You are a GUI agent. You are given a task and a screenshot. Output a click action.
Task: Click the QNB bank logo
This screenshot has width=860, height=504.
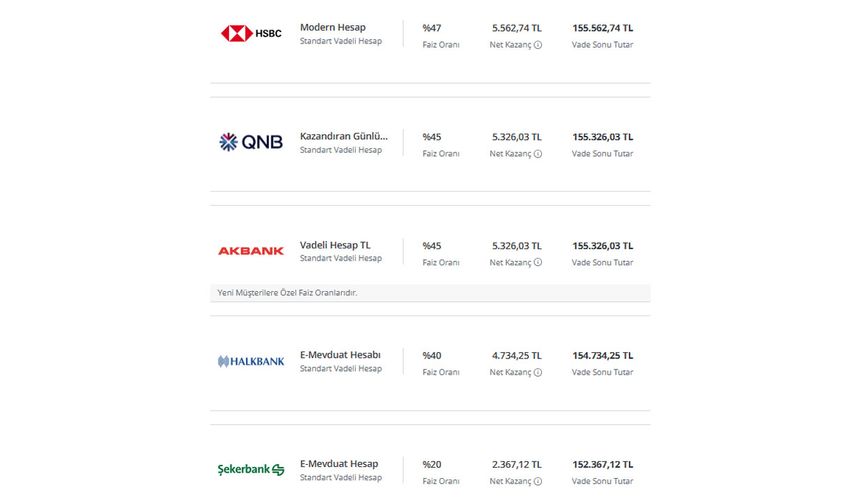(x=251, y=142)
